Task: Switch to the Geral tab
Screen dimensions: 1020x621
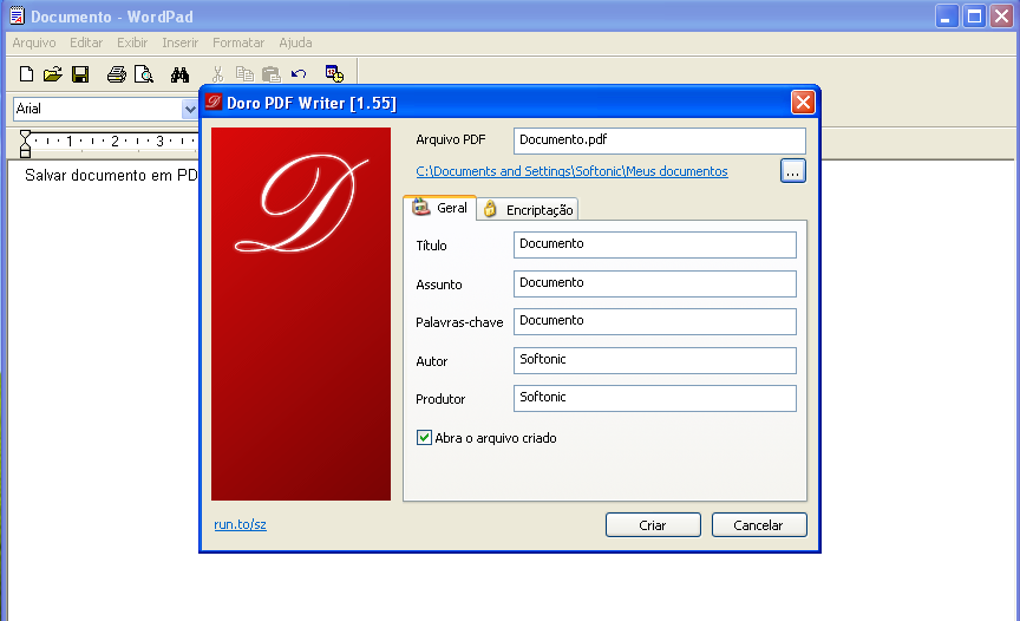Action: point(440,208)
